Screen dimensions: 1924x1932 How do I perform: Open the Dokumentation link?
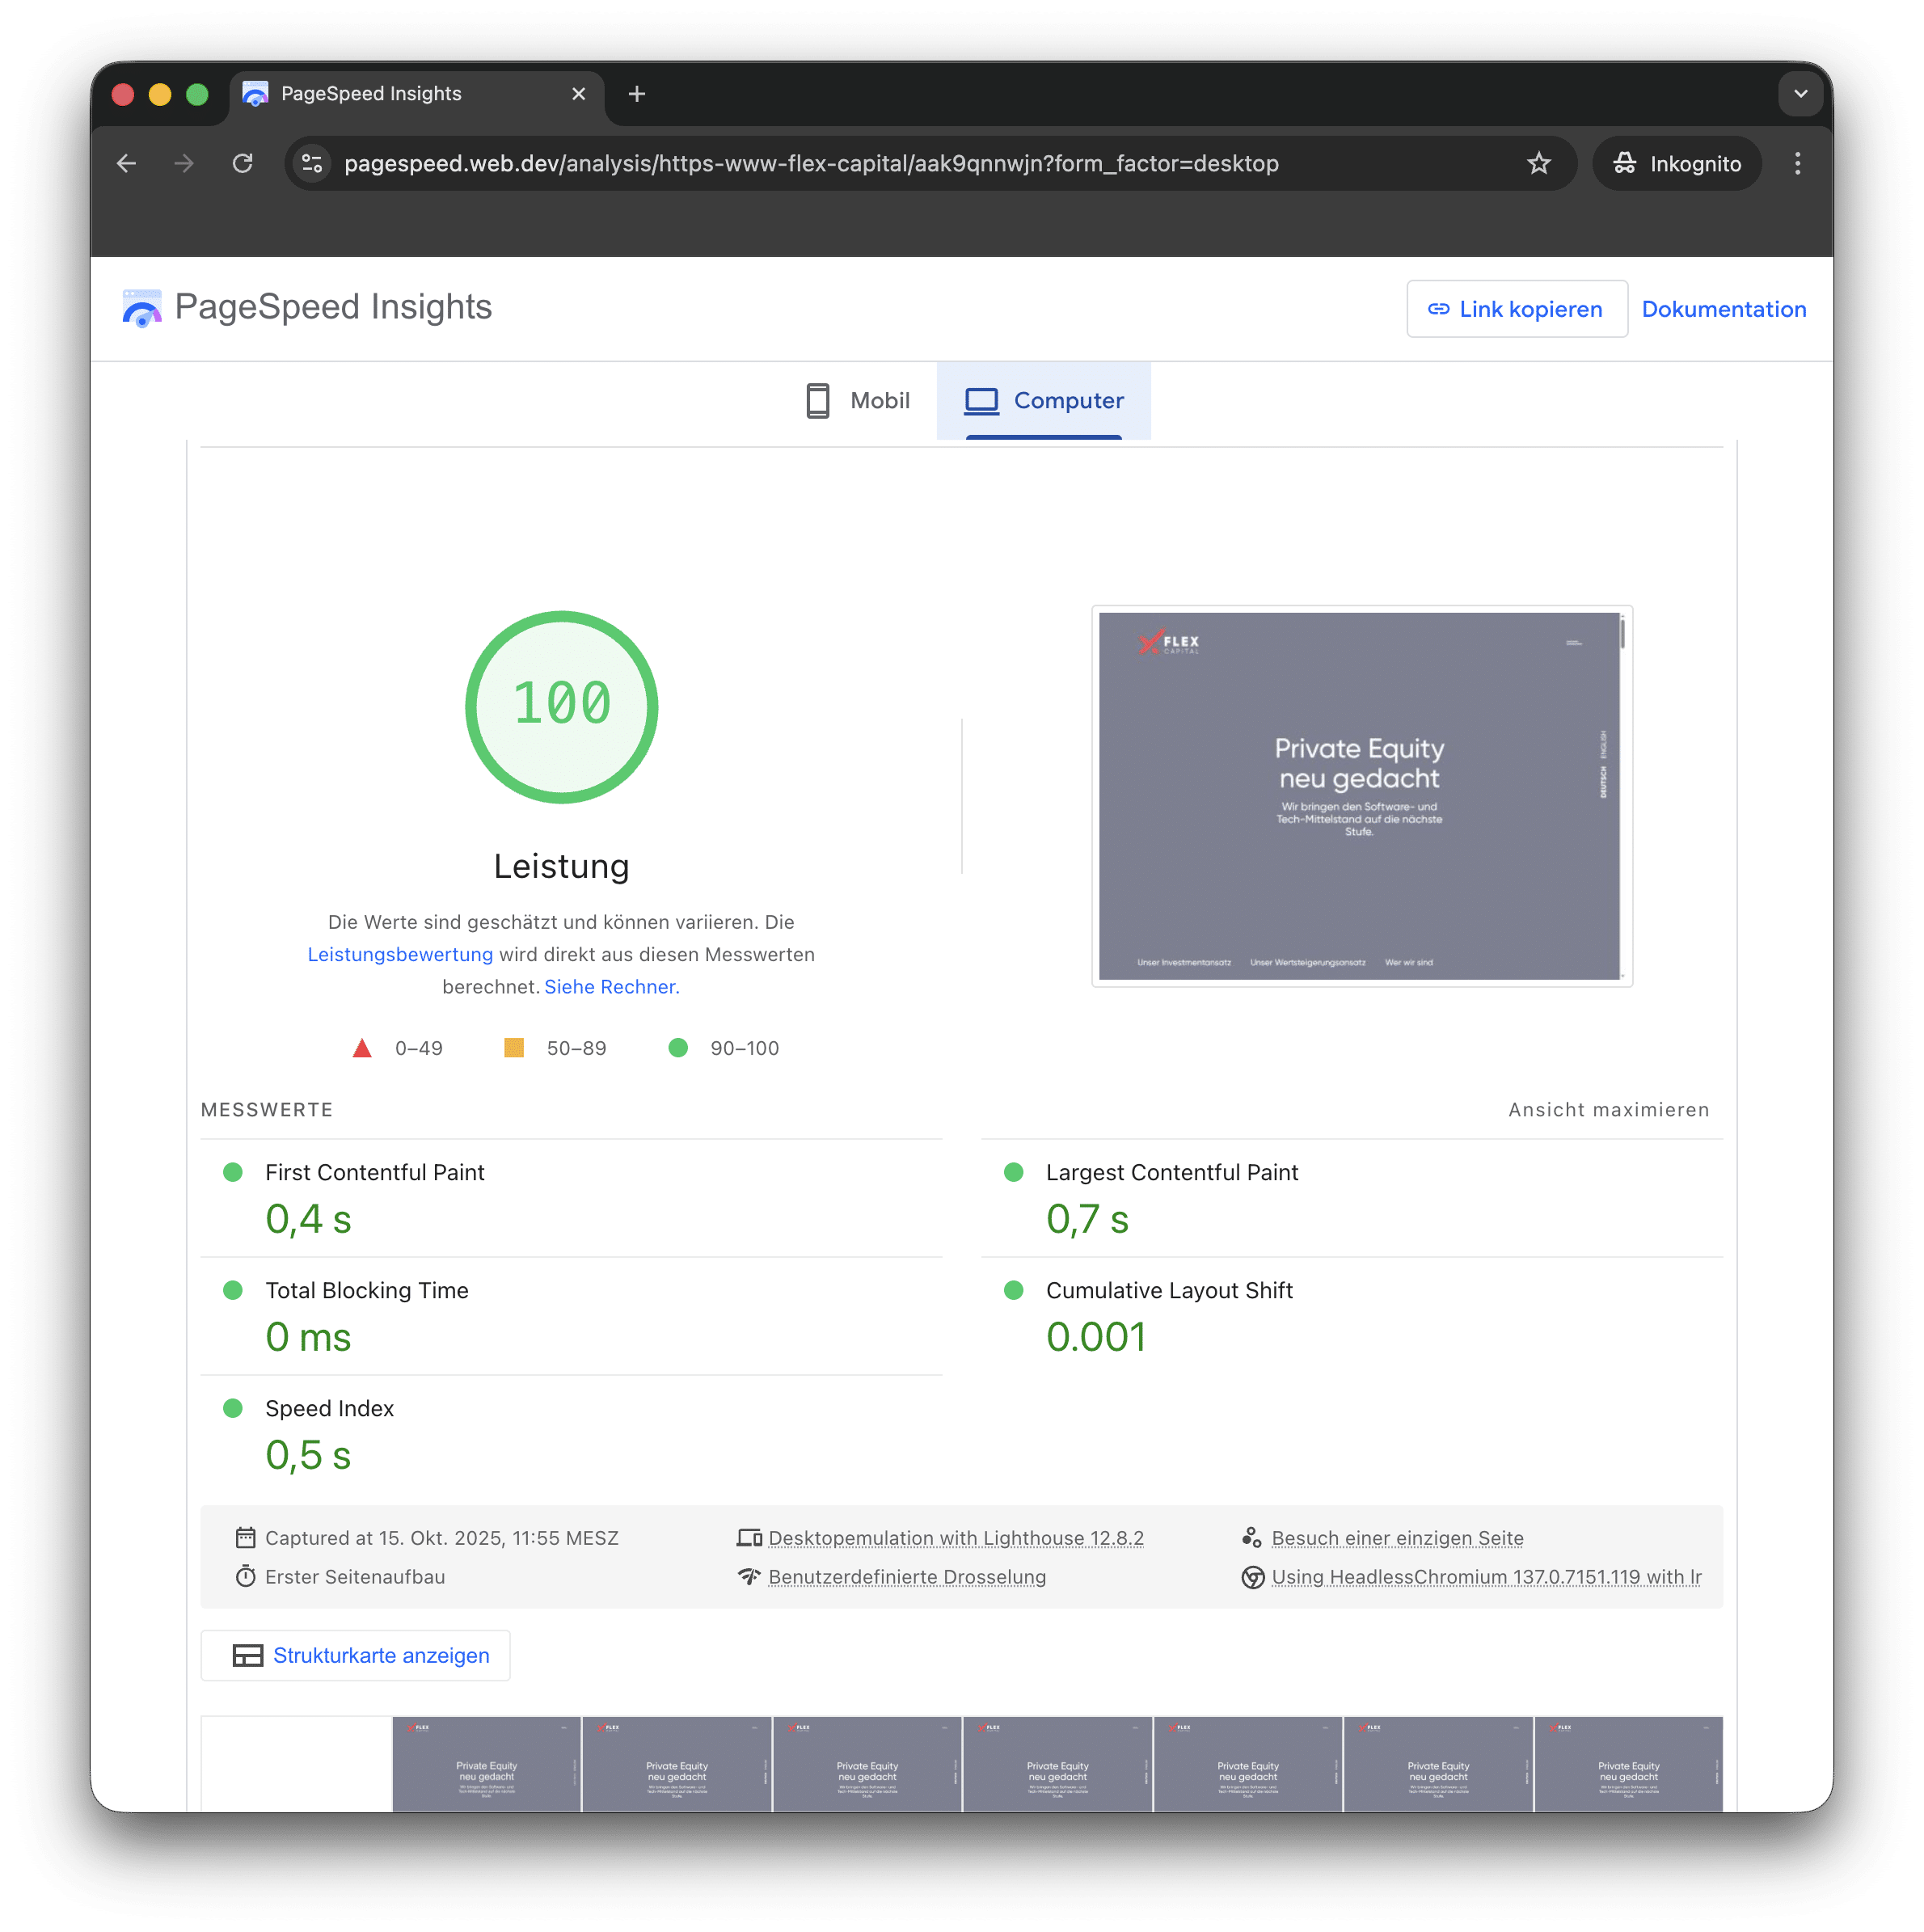[1723, 309]
